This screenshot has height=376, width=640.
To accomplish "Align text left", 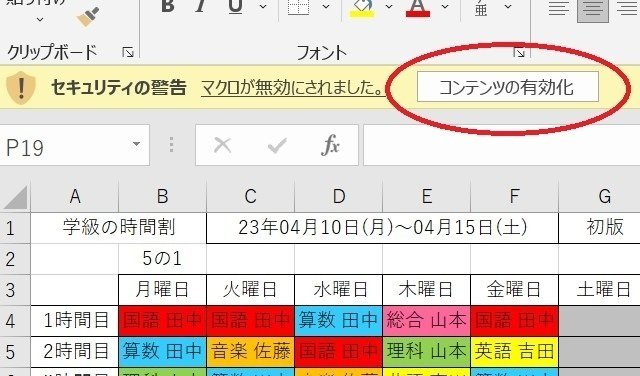I will 559,7.
